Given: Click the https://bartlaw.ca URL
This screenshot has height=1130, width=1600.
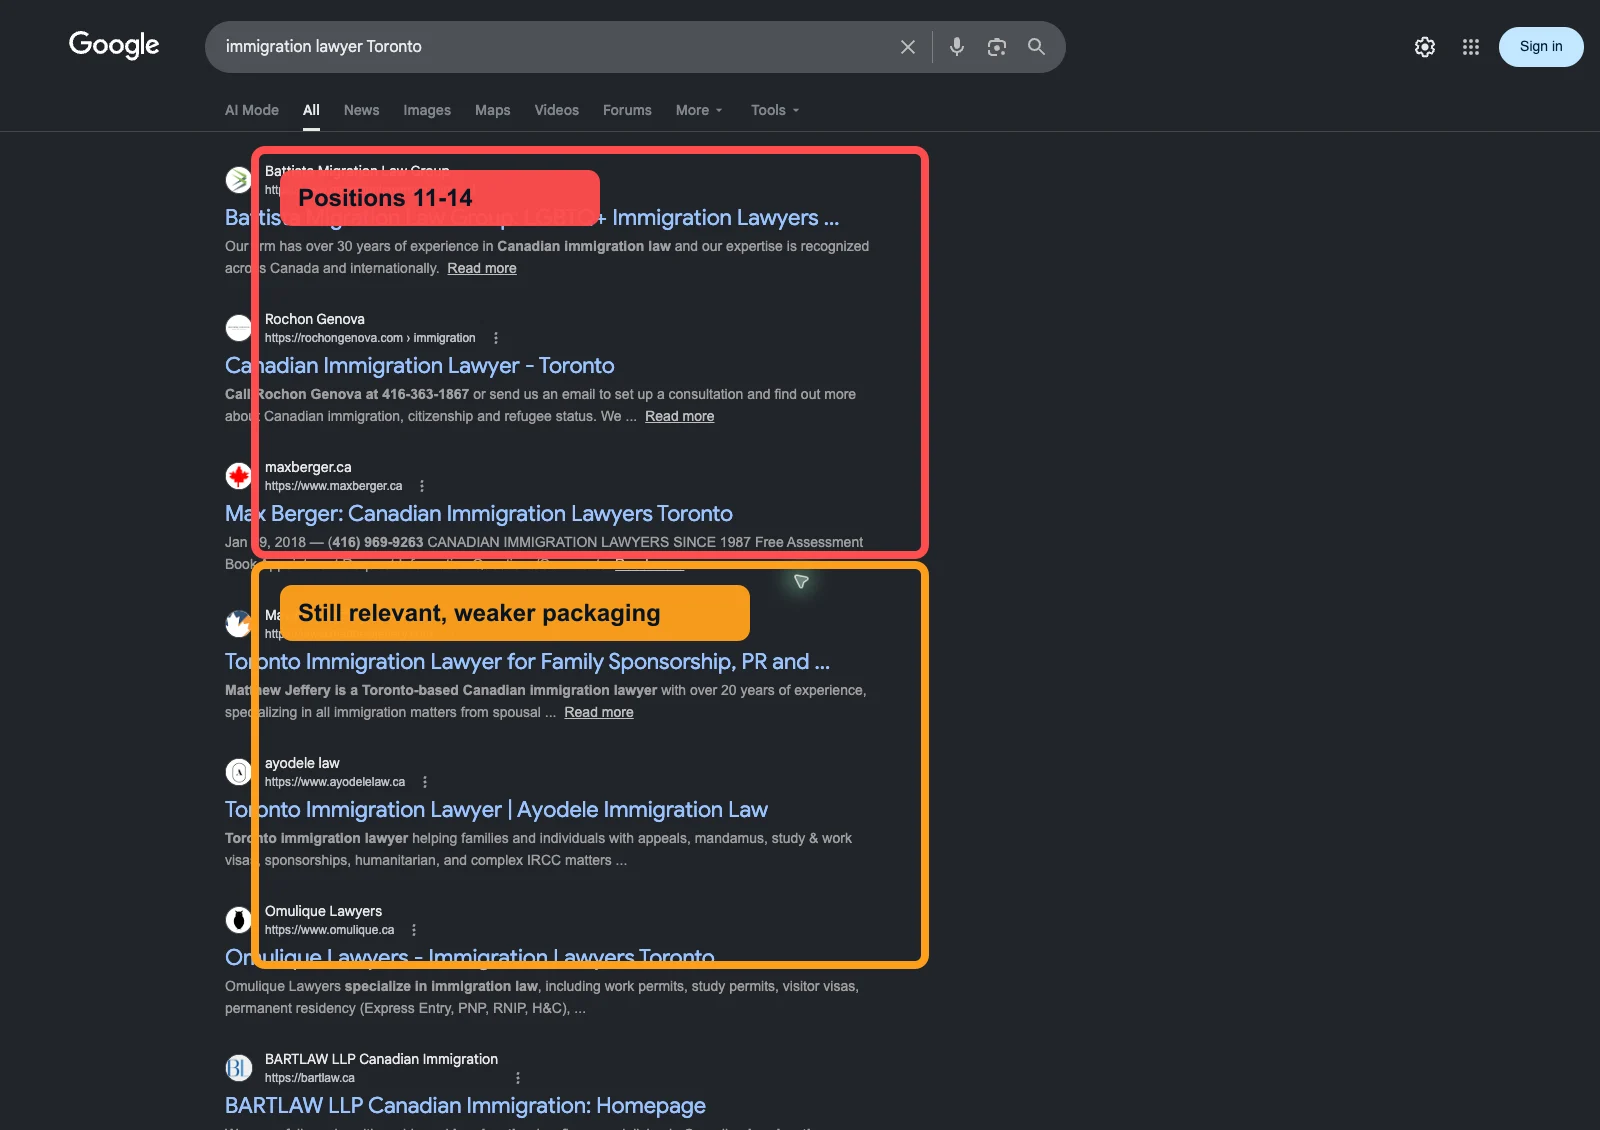Looking at the screenshot, I should coord(310,1078).
